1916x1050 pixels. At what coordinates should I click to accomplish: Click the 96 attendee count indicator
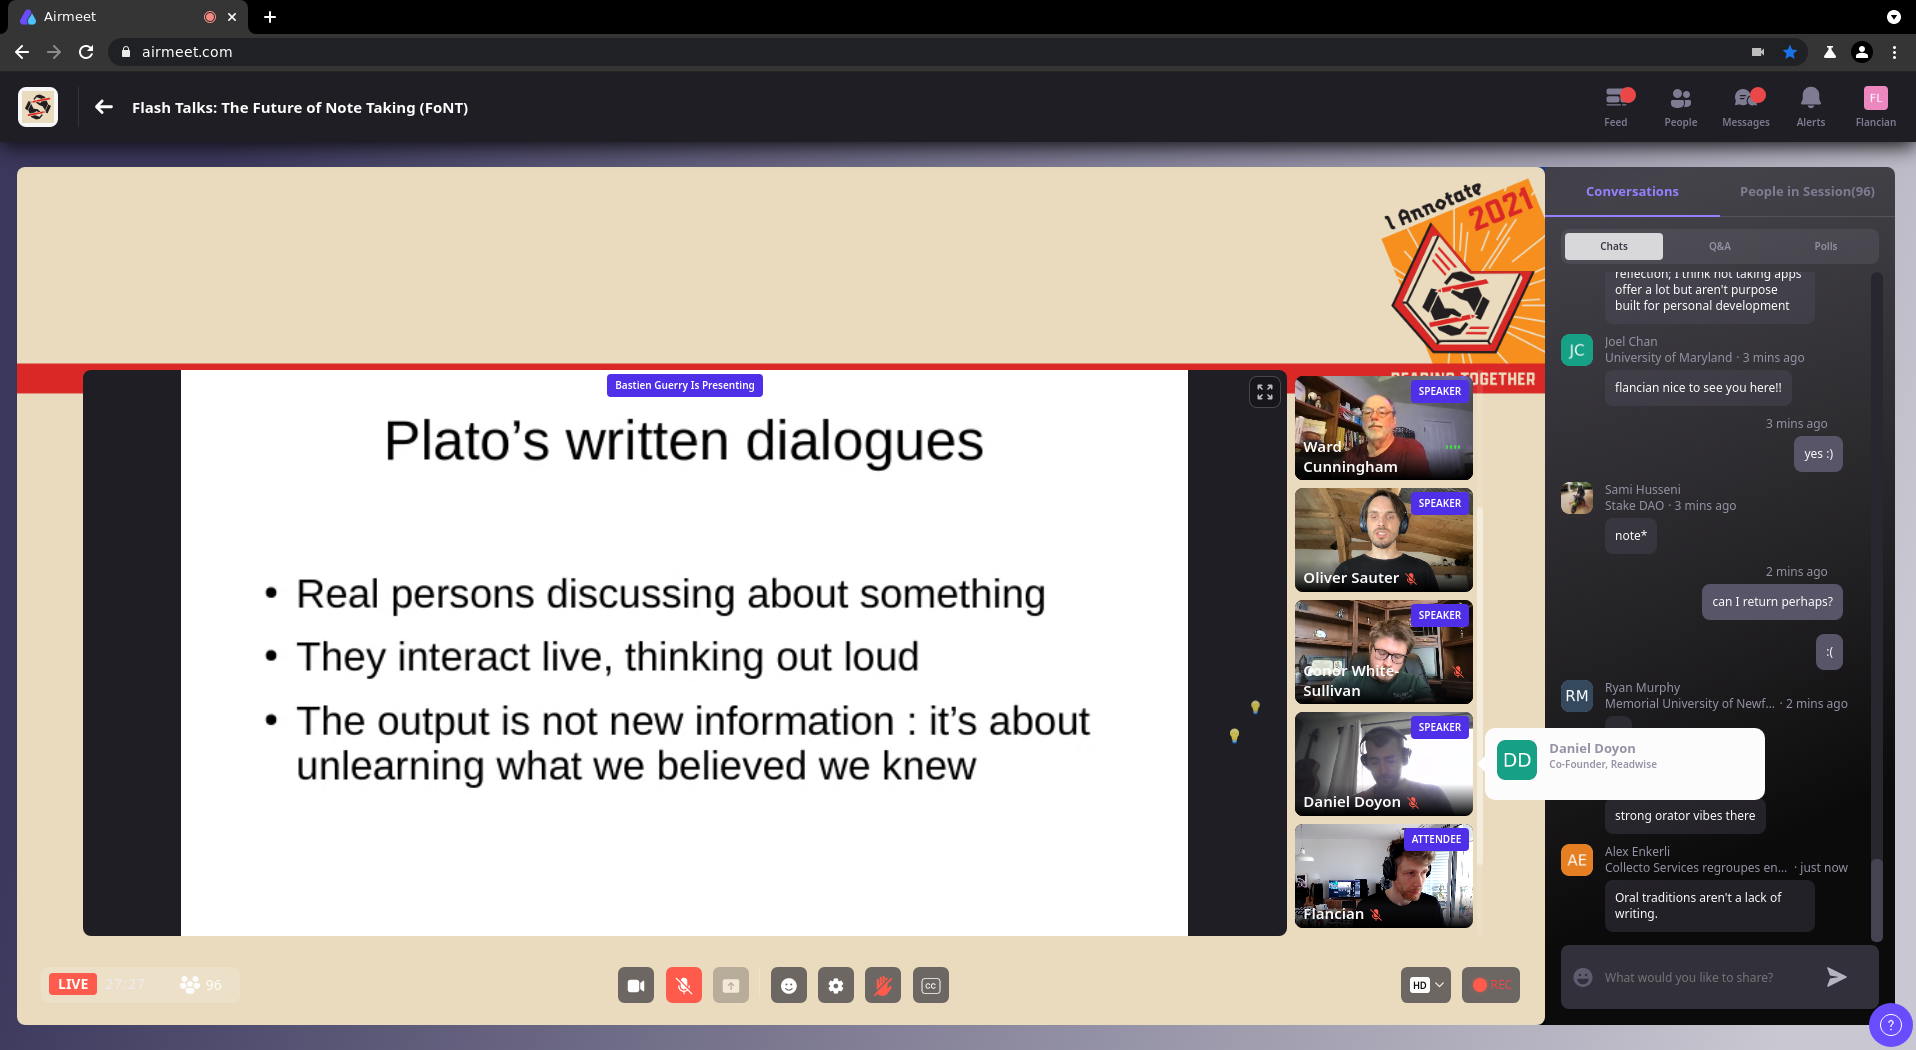coord(201,984)
